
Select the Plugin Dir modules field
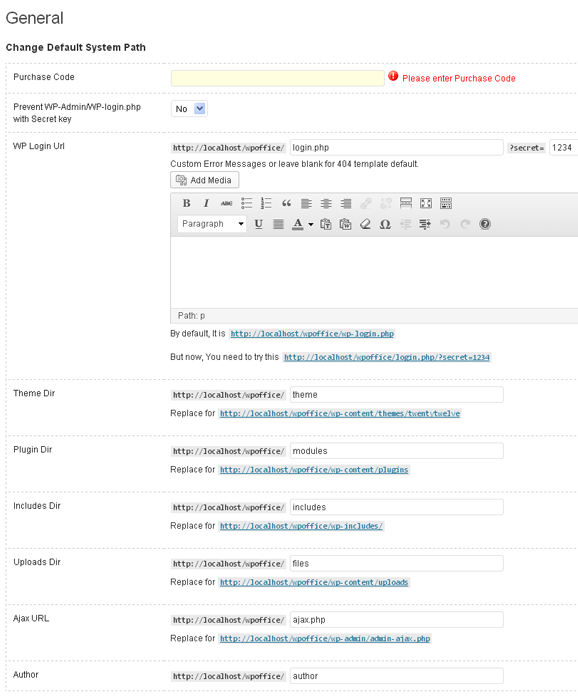397,451
